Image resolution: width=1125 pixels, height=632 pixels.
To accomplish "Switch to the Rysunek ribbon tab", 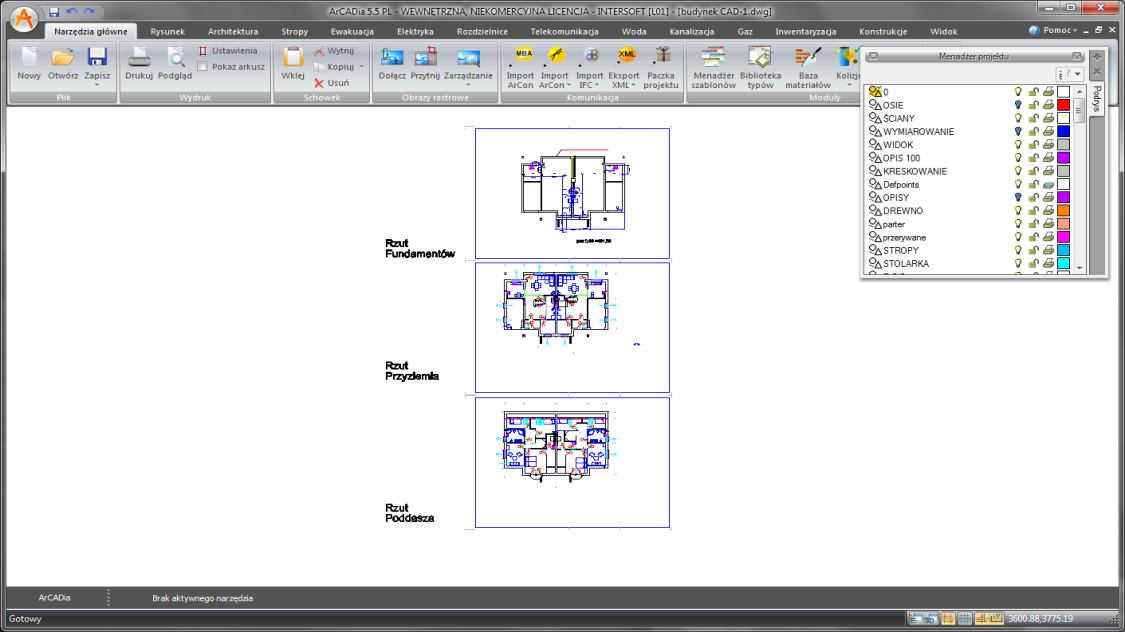I will pyautogui.click(x=167, y=32).
